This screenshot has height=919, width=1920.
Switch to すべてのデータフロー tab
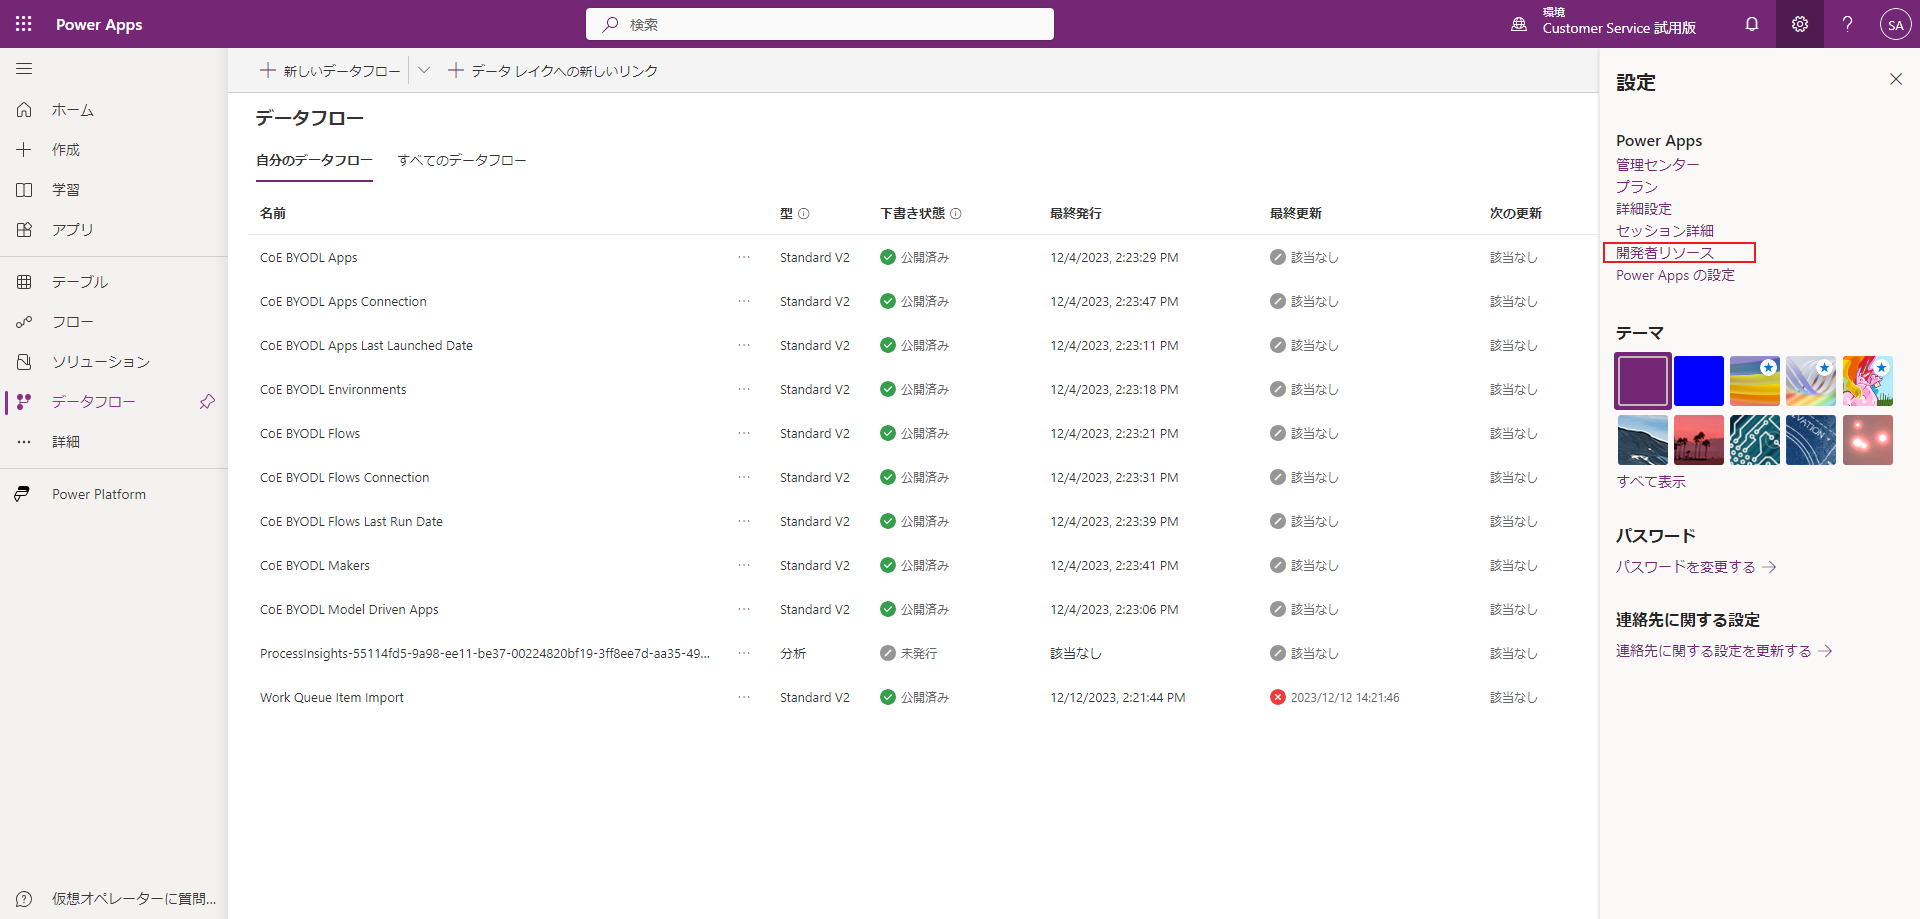coord(462,160)
